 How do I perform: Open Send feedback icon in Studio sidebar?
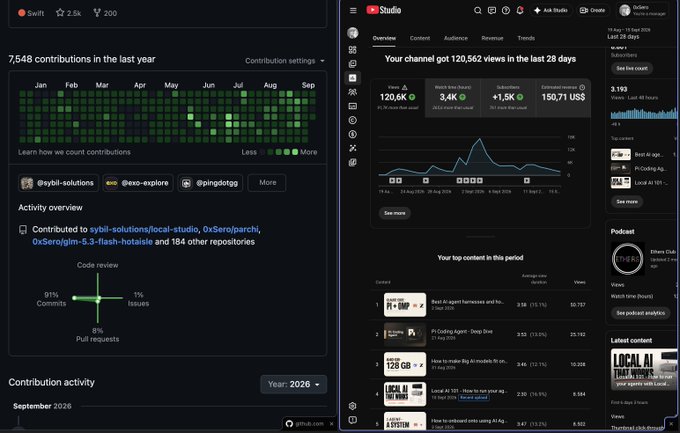[x=353, y=420]
